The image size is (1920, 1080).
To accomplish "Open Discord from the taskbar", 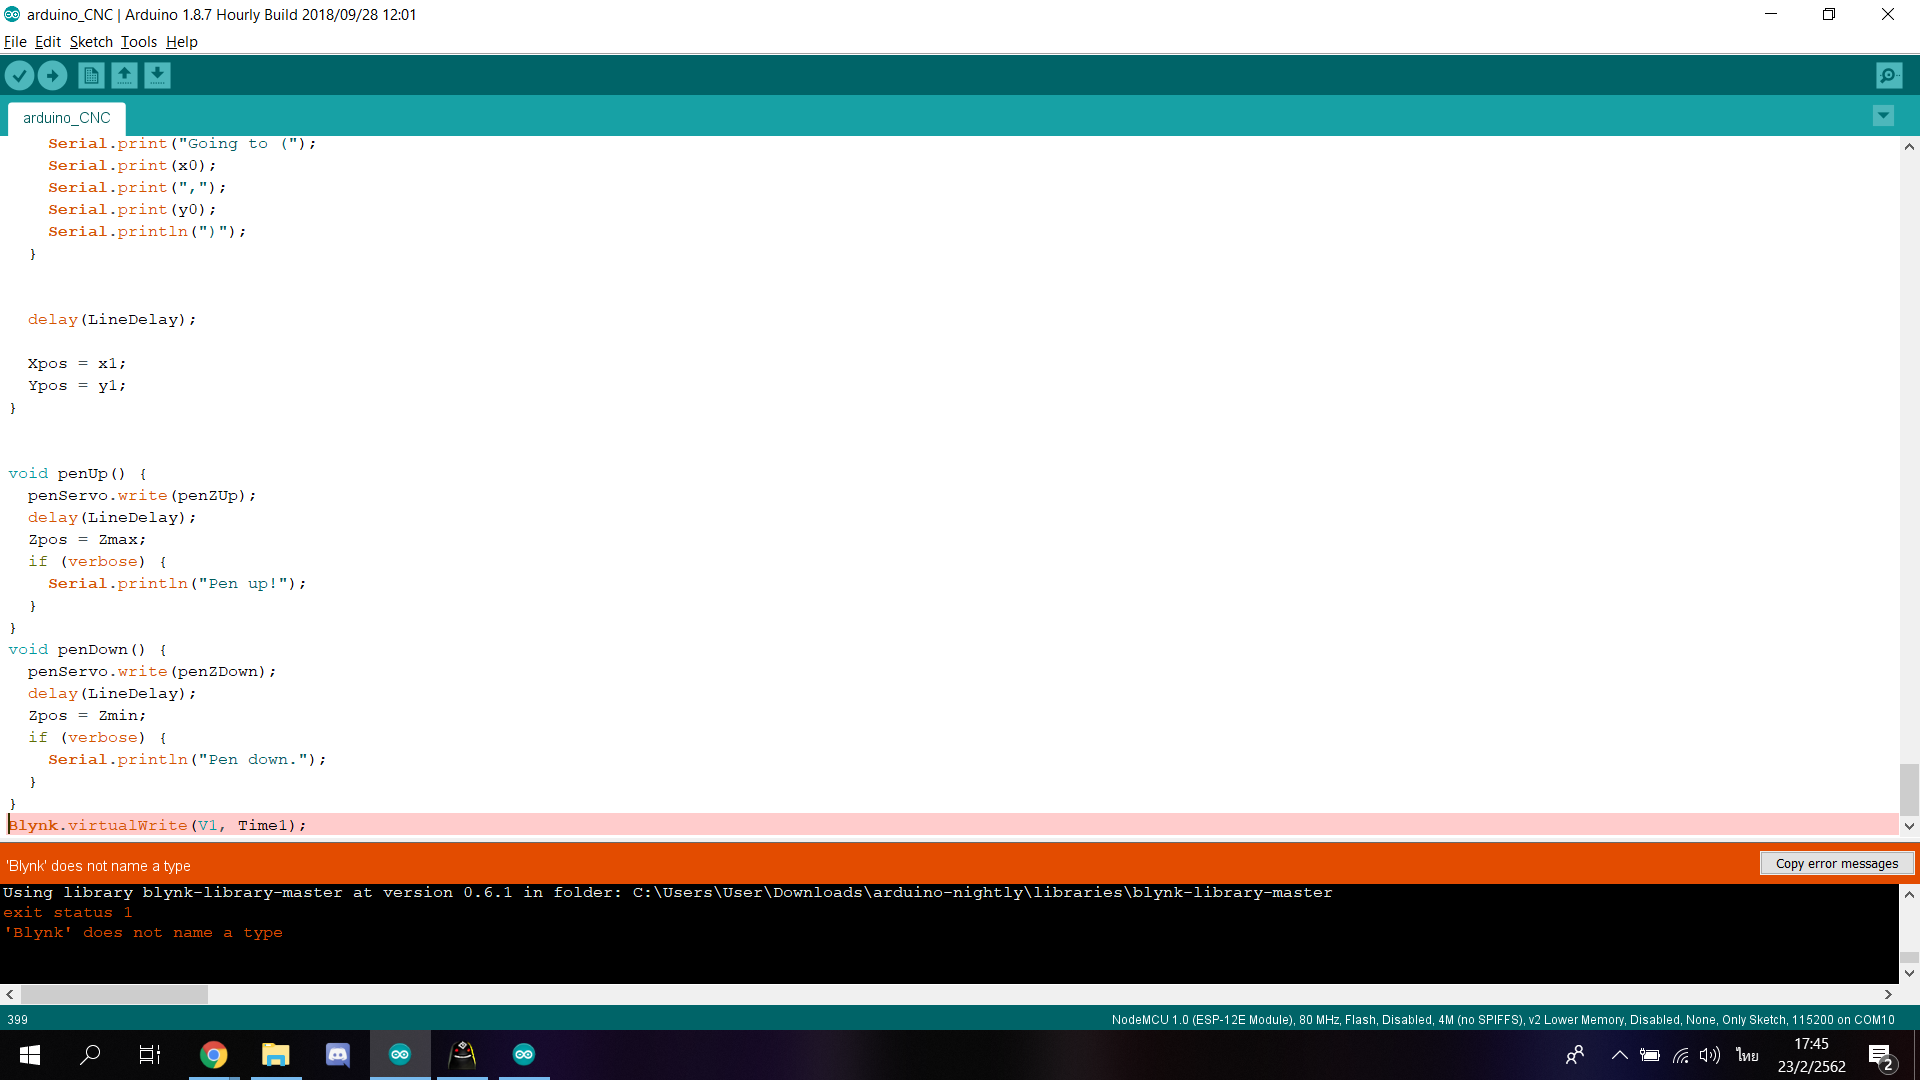I will (x=338, y=1054).
